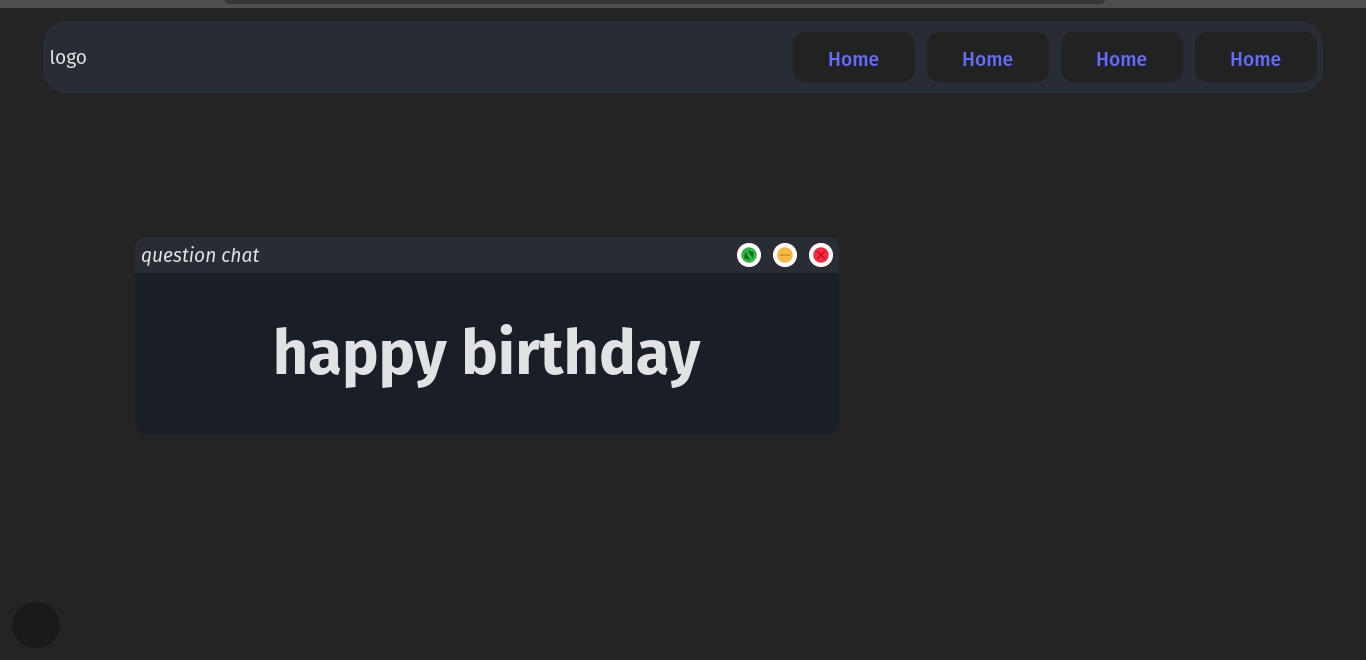Click the fourth, rightmost Home button
This screenshot has height=660, width=1366.
tap(1255, 58)
